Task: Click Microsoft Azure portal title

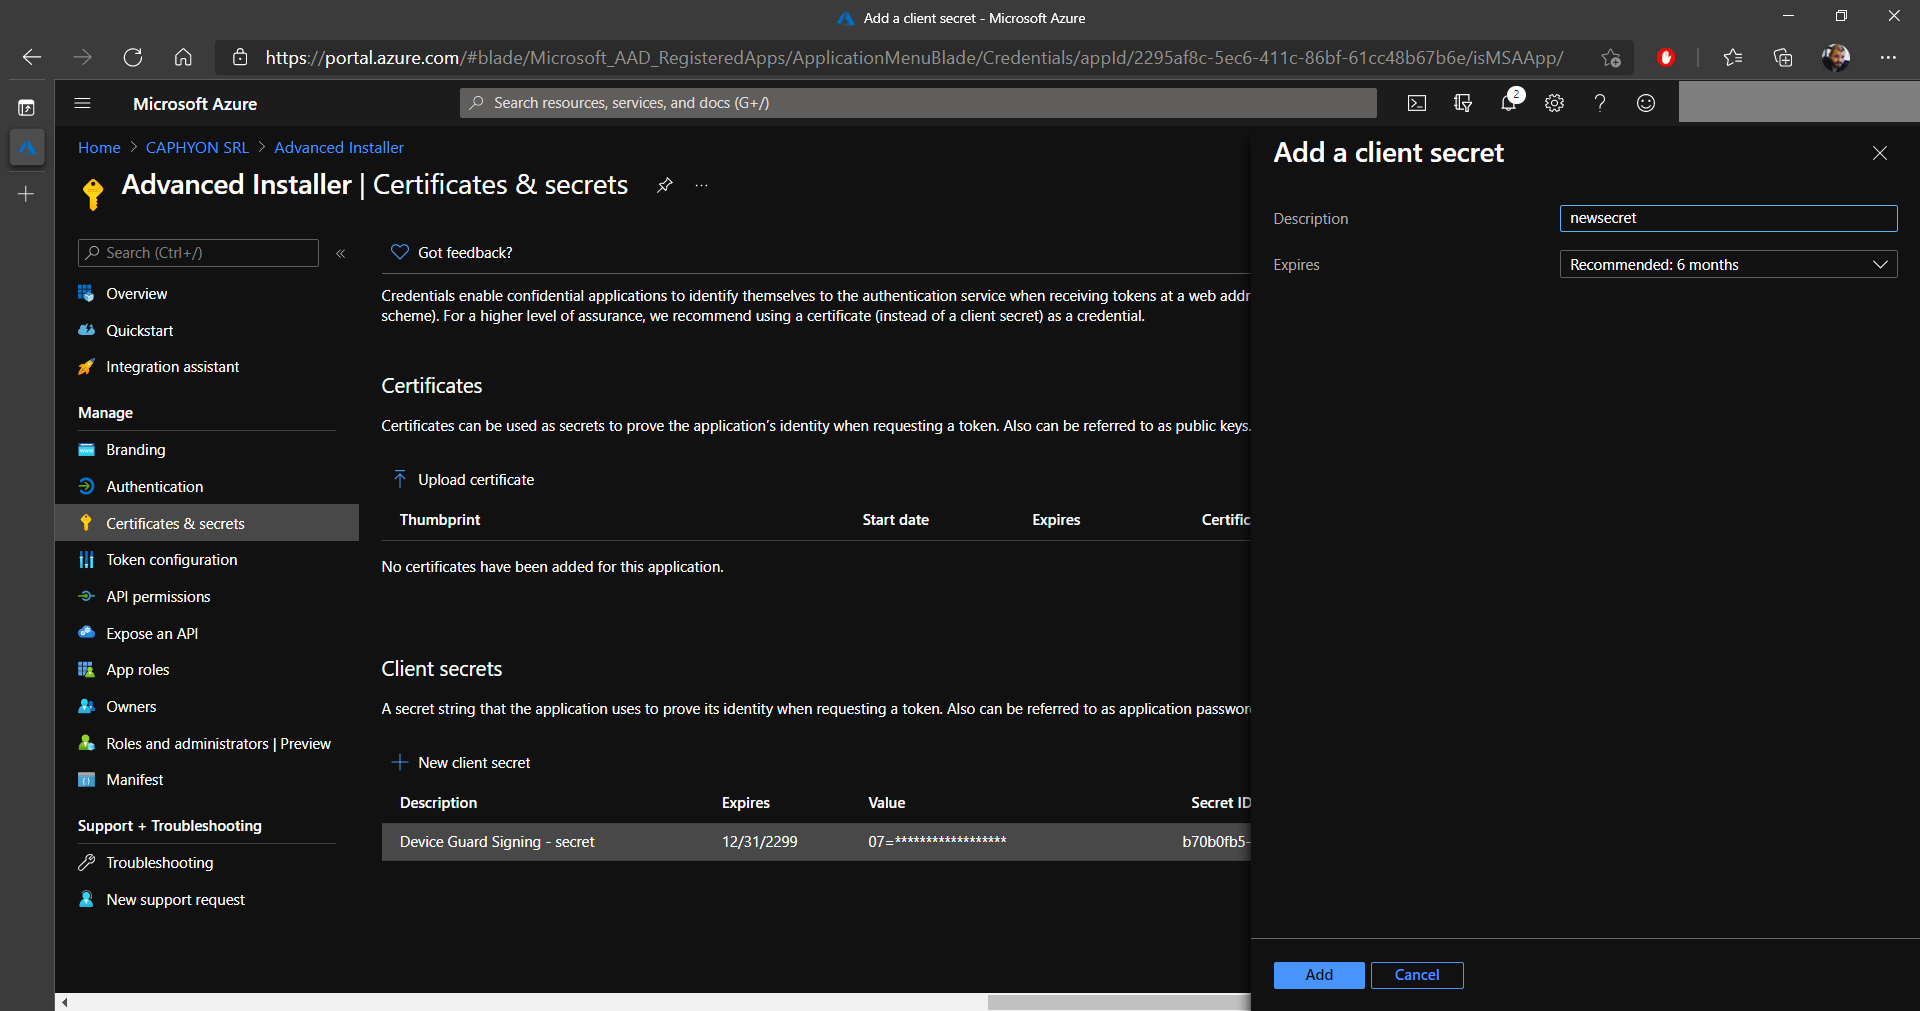Action: coord(195,104)
